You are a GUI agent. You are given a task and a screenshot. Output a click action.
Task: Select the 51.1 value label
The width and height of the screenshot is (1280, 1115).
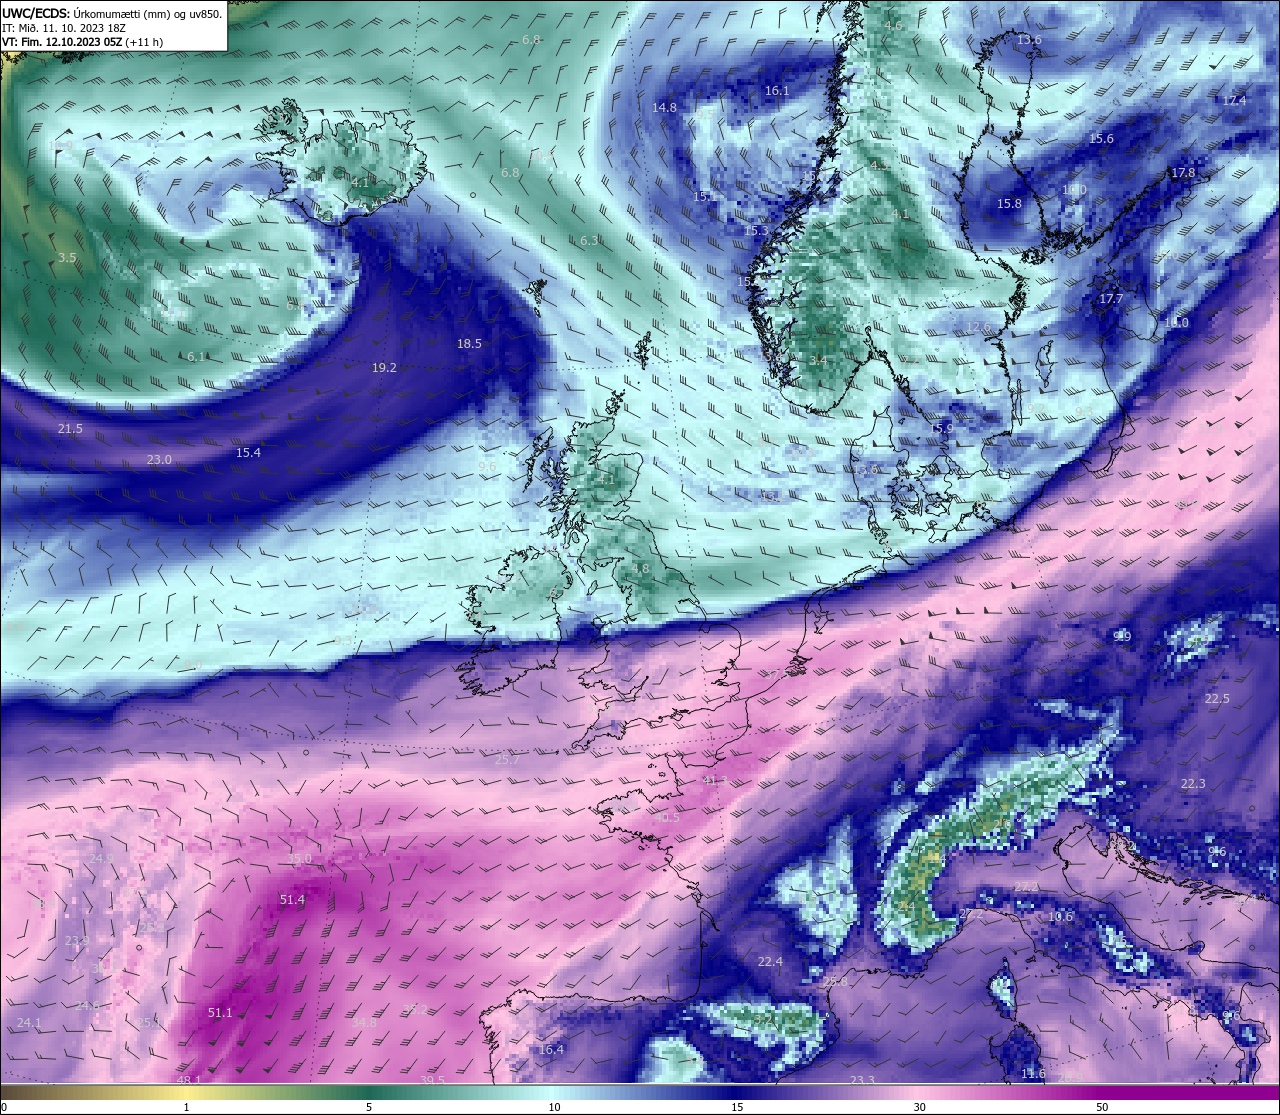[220, 1013]
